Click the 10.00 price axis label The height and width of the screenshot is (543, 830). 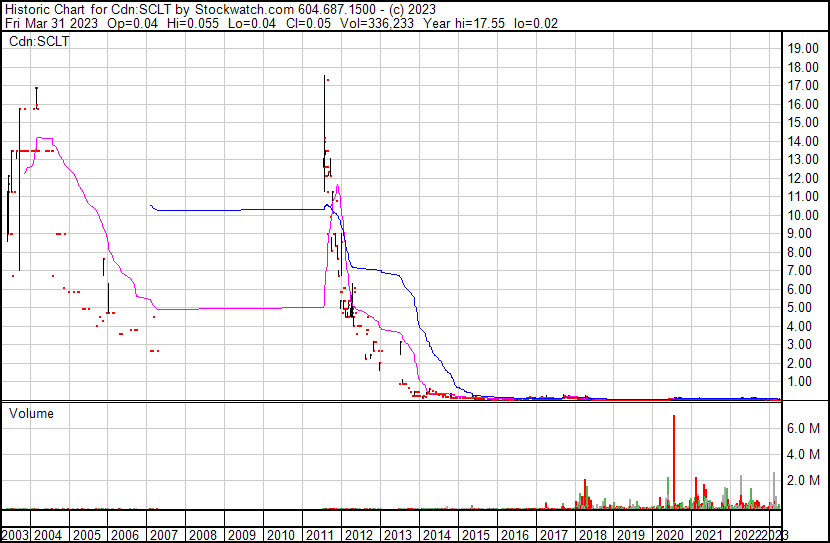803,215
